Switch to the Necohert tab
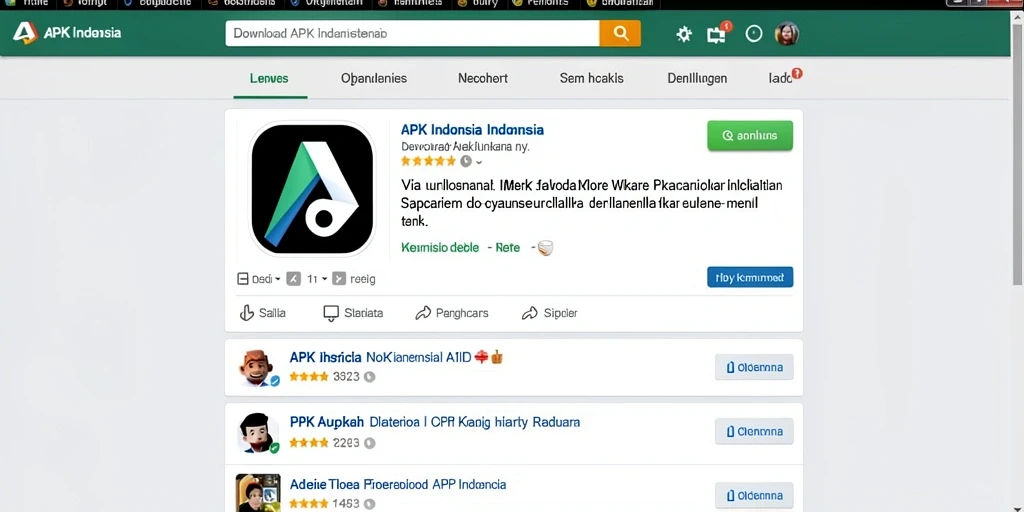 [483, 78]
